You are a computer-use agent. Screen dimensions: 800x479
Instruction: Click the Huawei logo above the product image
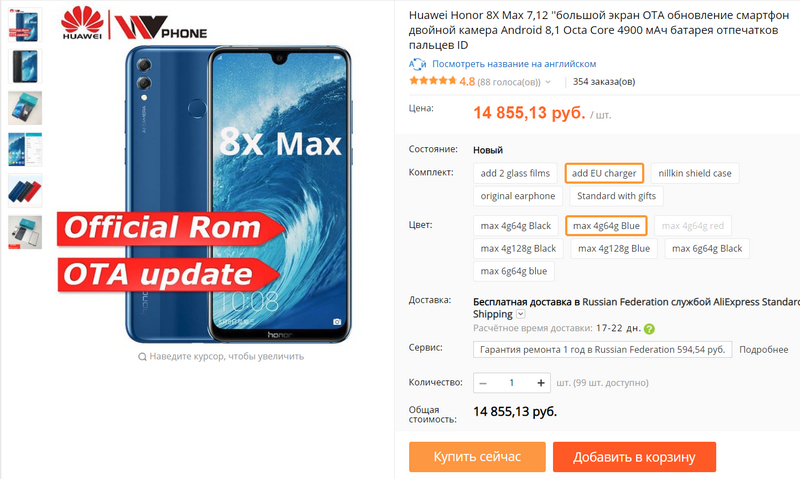(82, 23)
